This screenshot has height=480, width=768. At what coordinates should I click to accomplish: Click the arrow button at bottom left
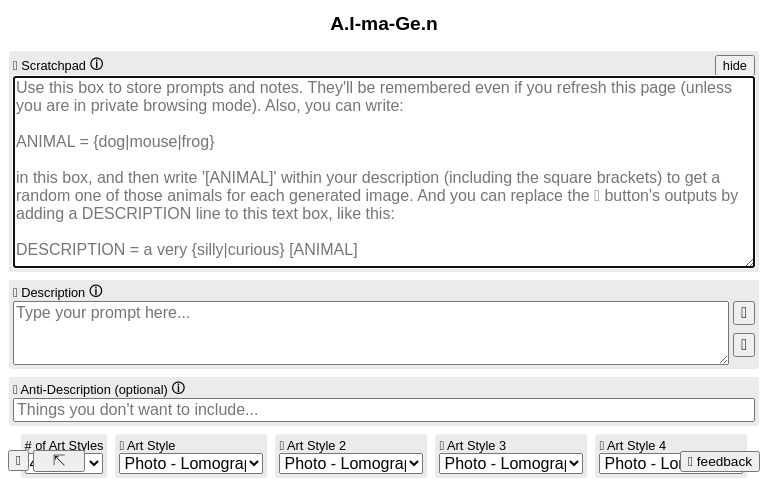pos(59,461)
